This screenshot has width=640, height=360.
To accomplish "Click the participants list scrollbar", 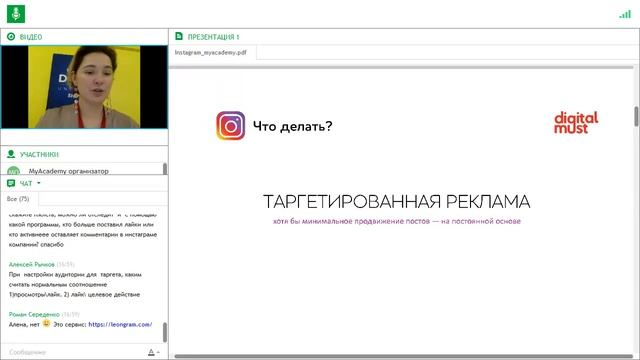I will tap(165, 169).
